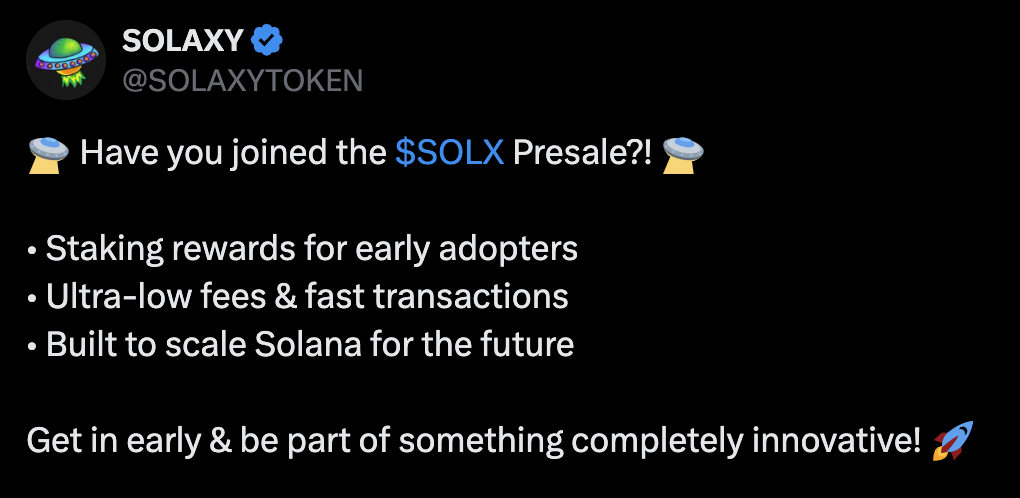Click the blue verified checkmark badge
Screen dimensions: 1020x498
267,41
